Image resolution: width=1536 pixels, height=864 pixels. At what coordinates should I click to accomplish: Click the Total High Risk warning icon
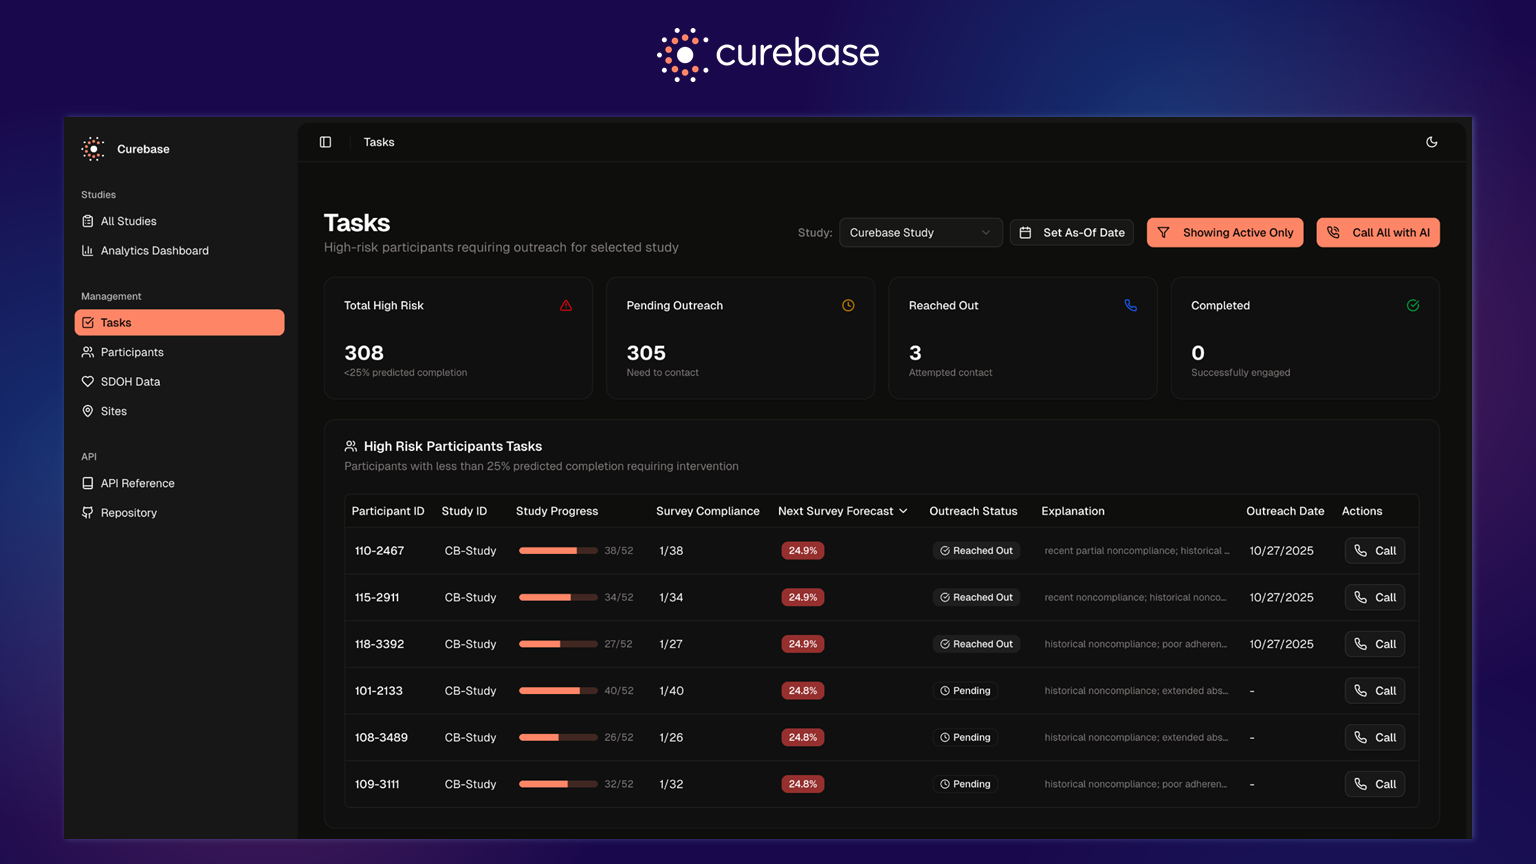(x=566, y=306)
